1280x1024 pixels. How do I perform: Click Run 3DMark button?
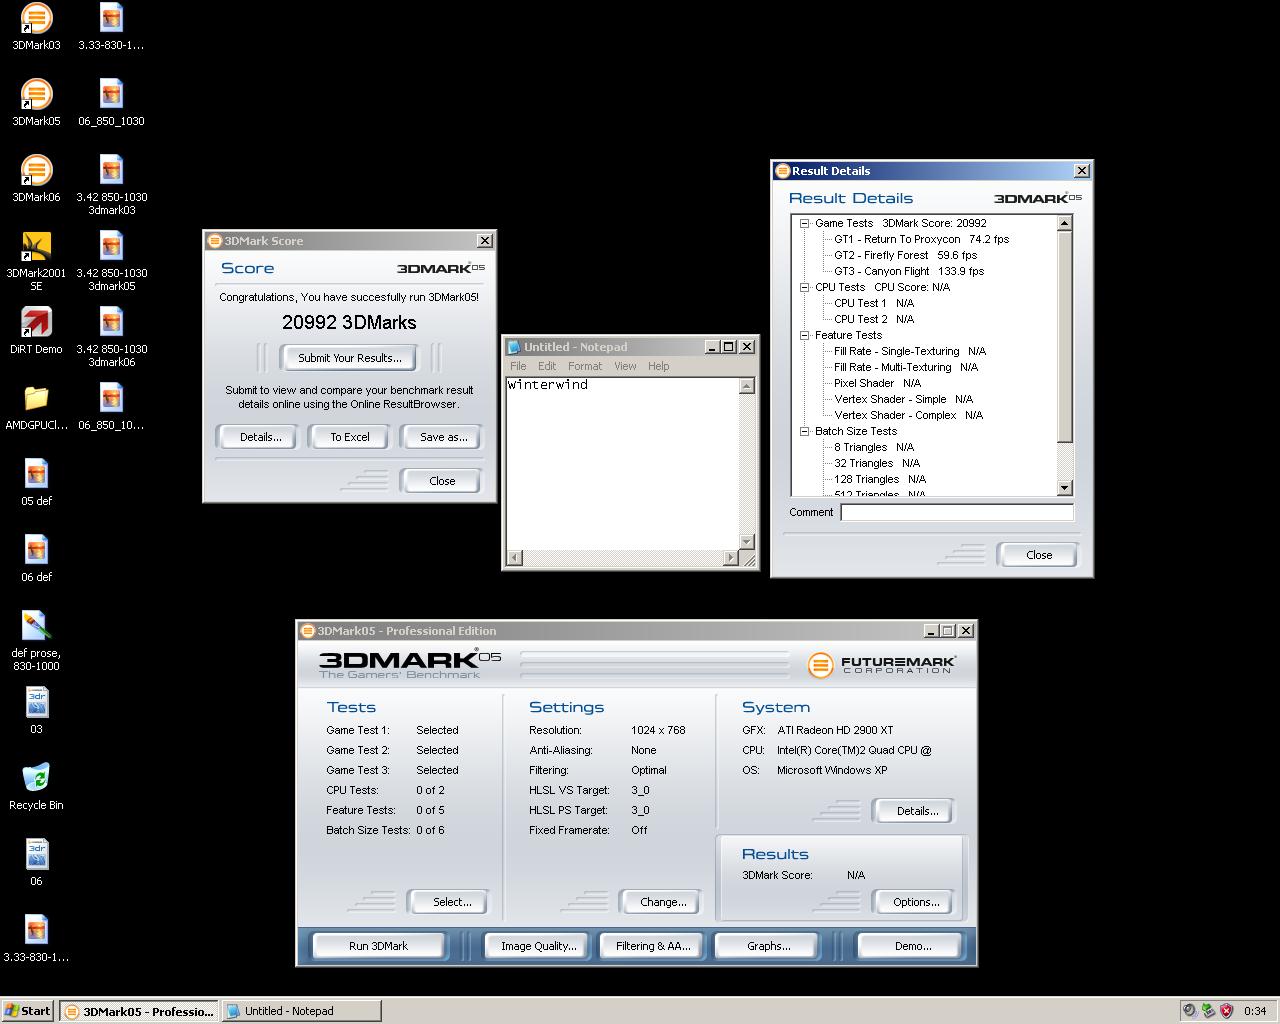click(x=378, y=946)
